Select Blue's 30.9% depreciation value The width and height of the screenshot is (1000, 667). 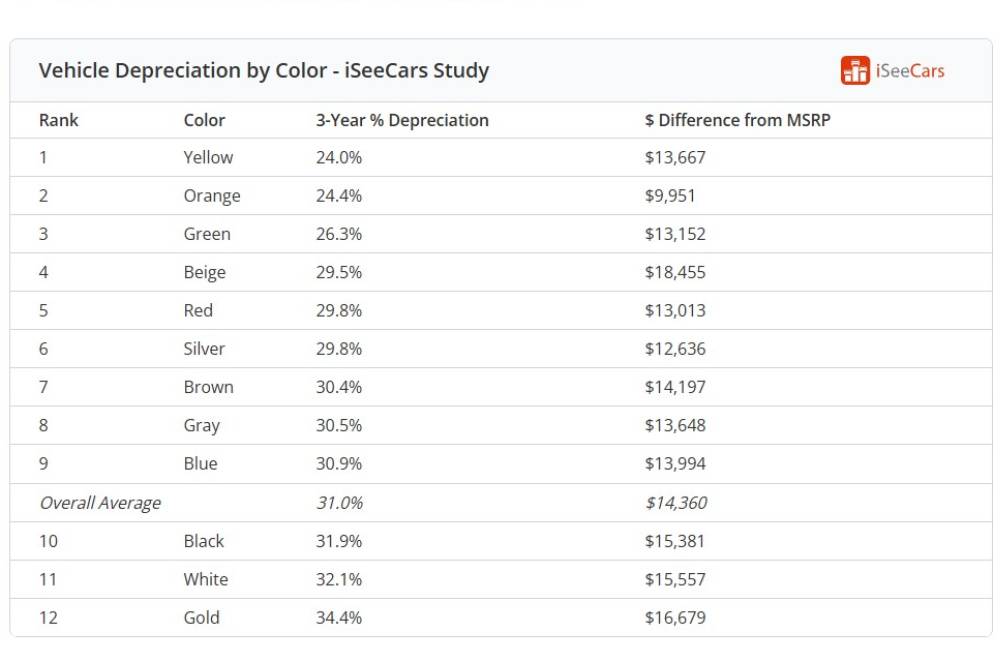tap(339, 464)
